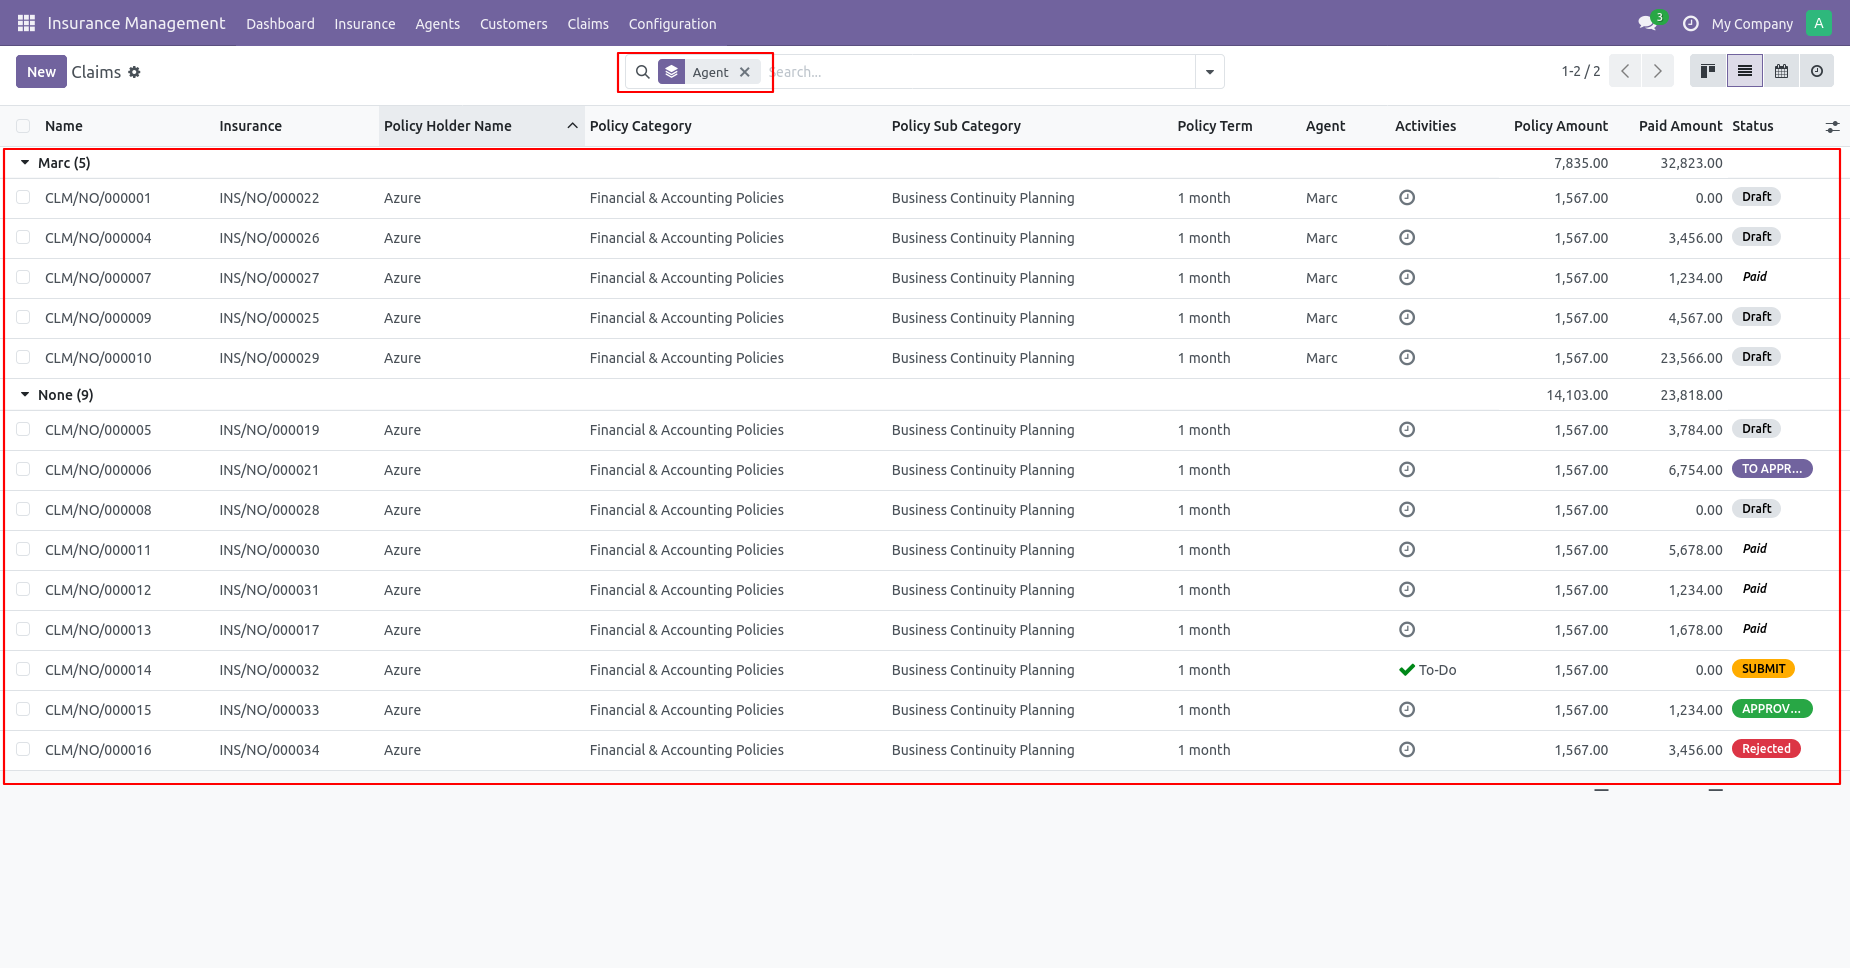
Task: Open claim record CLM/NO/000013
Action: [x=98, y=630]
